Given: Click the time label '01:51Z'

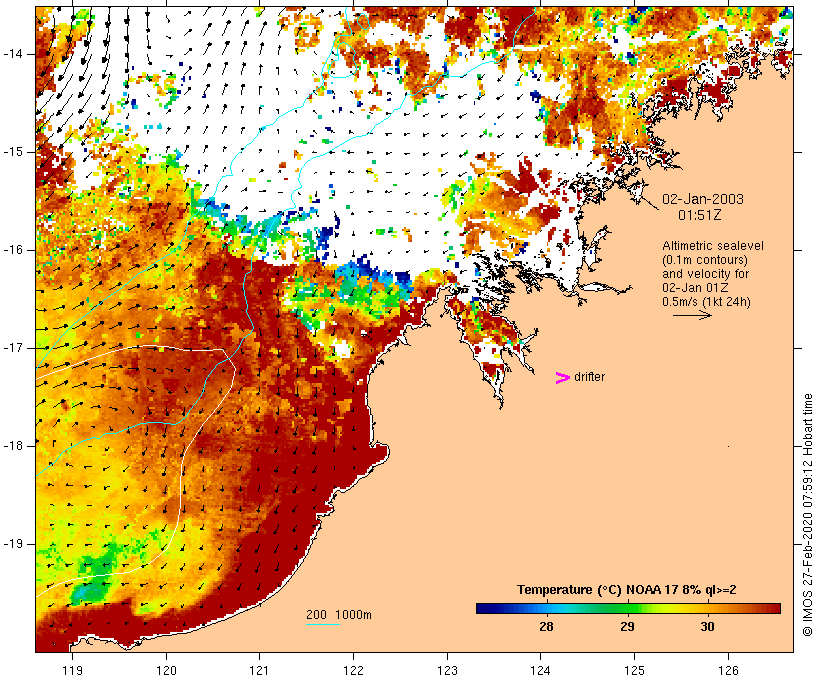Looking at the screenshot, I should (699, 215).
